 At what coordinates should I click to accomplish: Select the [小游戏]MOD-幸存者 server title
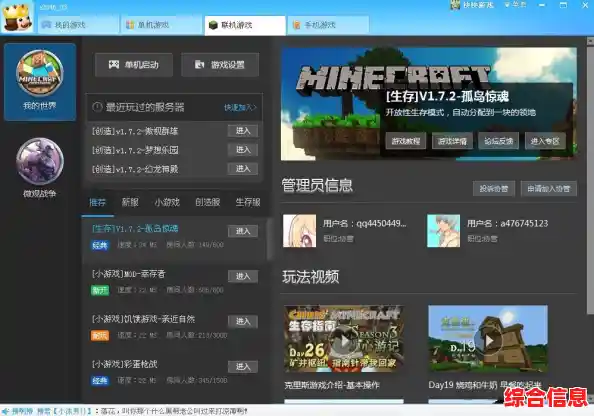tap(129, 274)
